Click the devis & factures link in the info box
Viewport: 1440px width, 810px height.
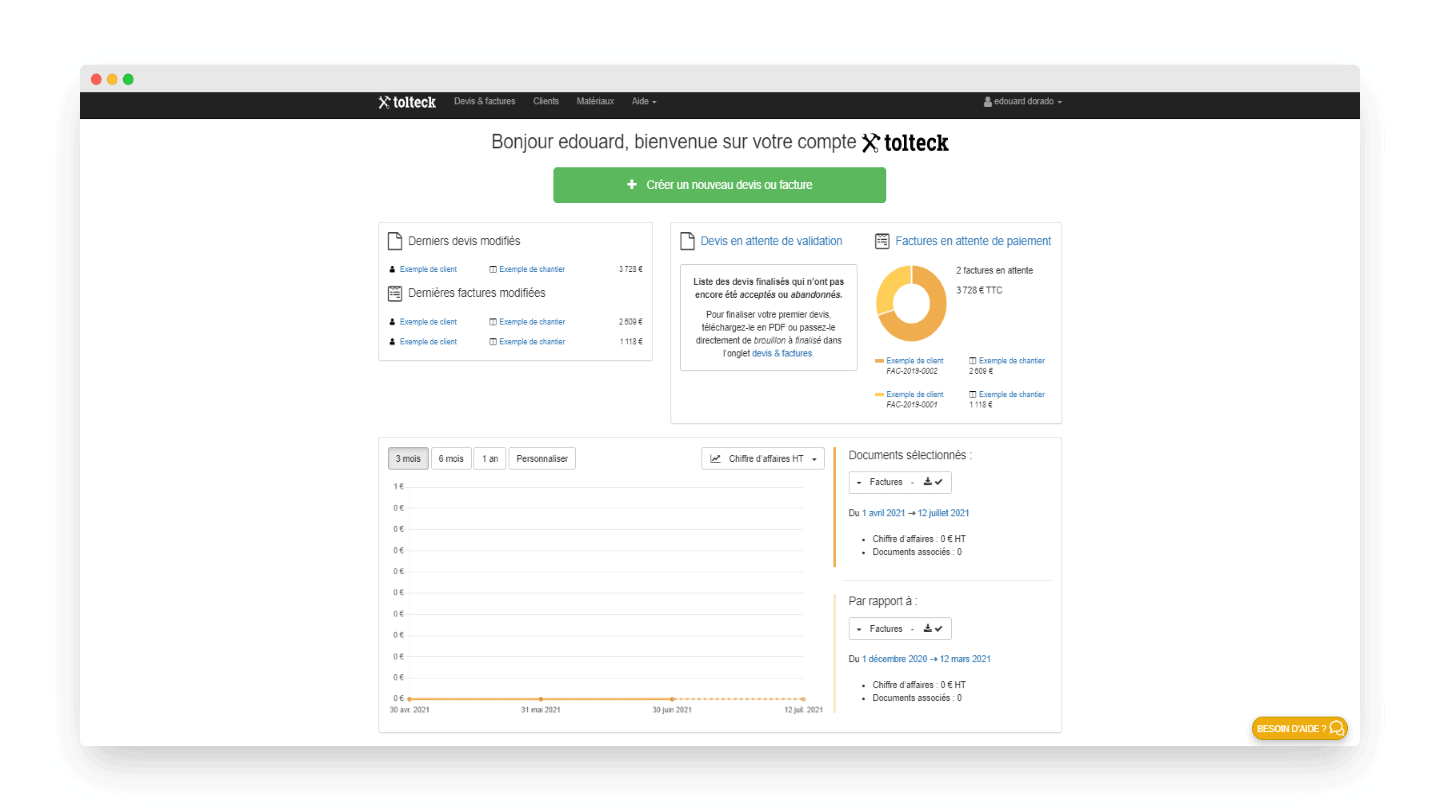(782, 353)
